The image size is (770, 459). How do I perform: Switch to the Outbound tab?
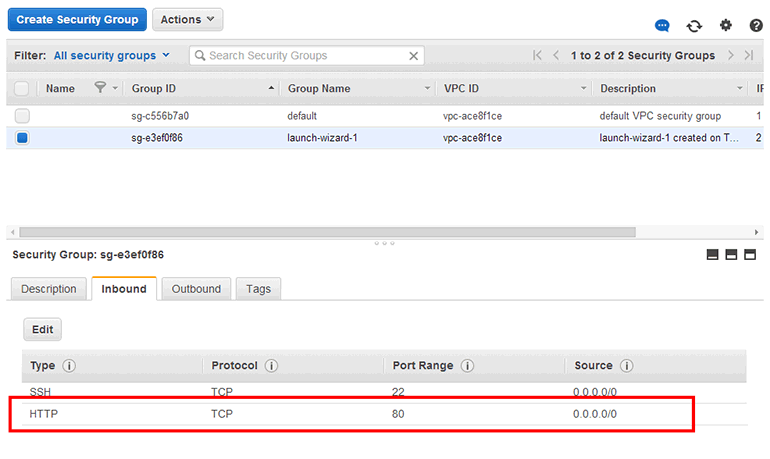[x=196, y=289]
